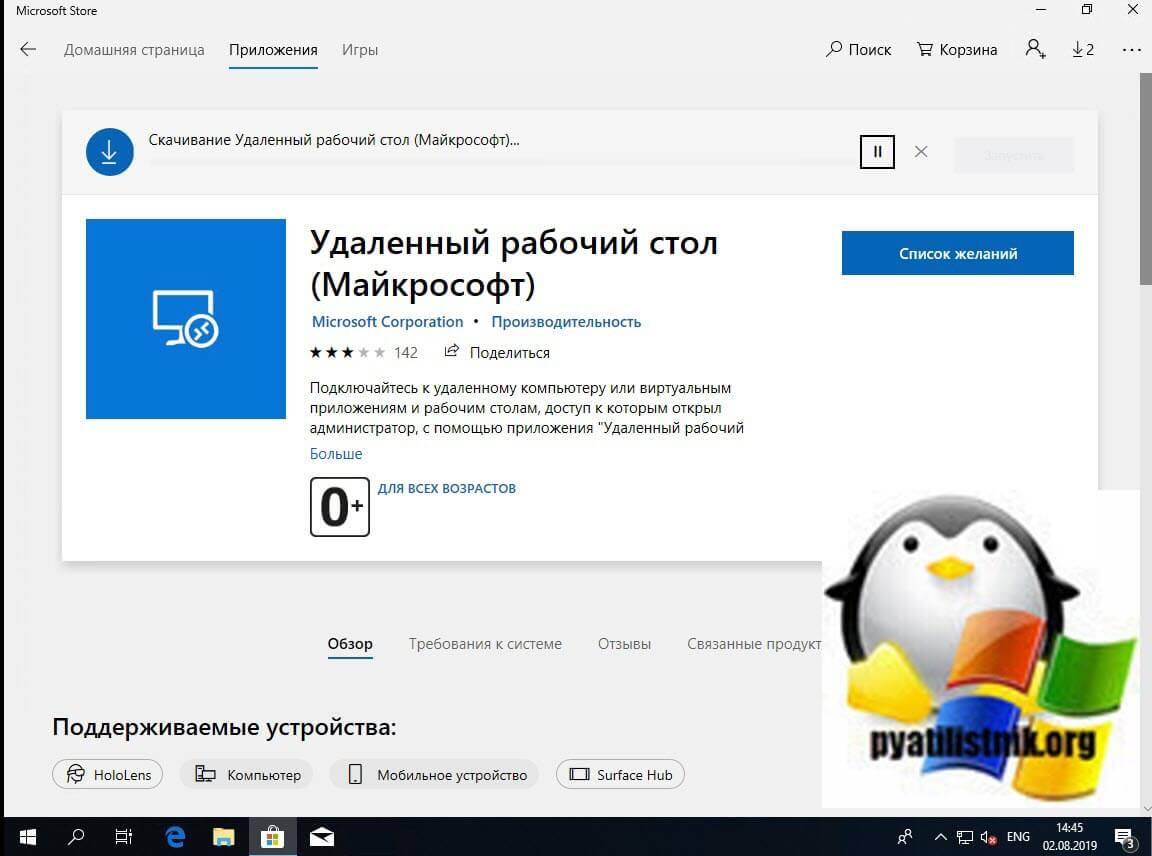Select the Мобильное устройство device chip
The height and width of the screenshot is (856, 1152).
[434, 774]
